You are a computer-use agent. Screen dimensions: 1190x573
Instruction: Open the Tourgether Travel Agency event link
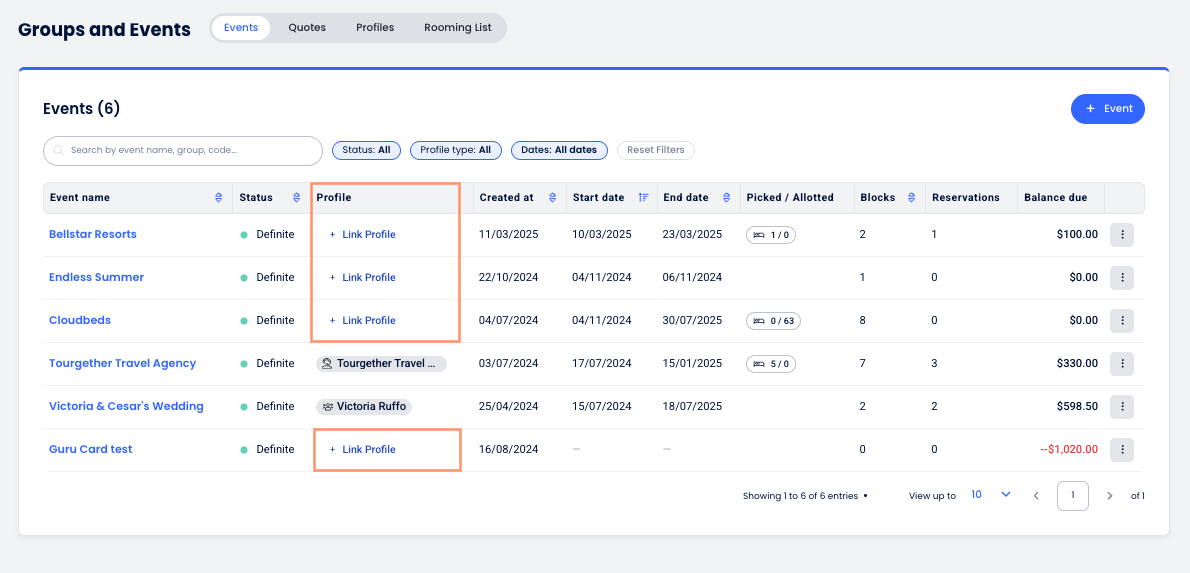pyautogui.click(x=122, y=364)
